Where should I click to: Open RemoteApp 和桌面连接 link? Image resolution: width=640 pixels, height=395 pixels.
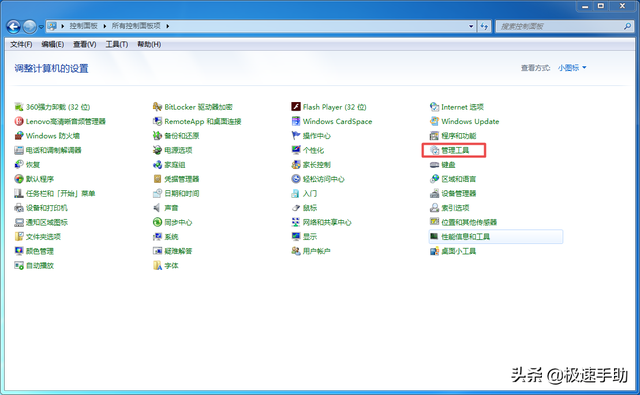[x=203, y=121]
